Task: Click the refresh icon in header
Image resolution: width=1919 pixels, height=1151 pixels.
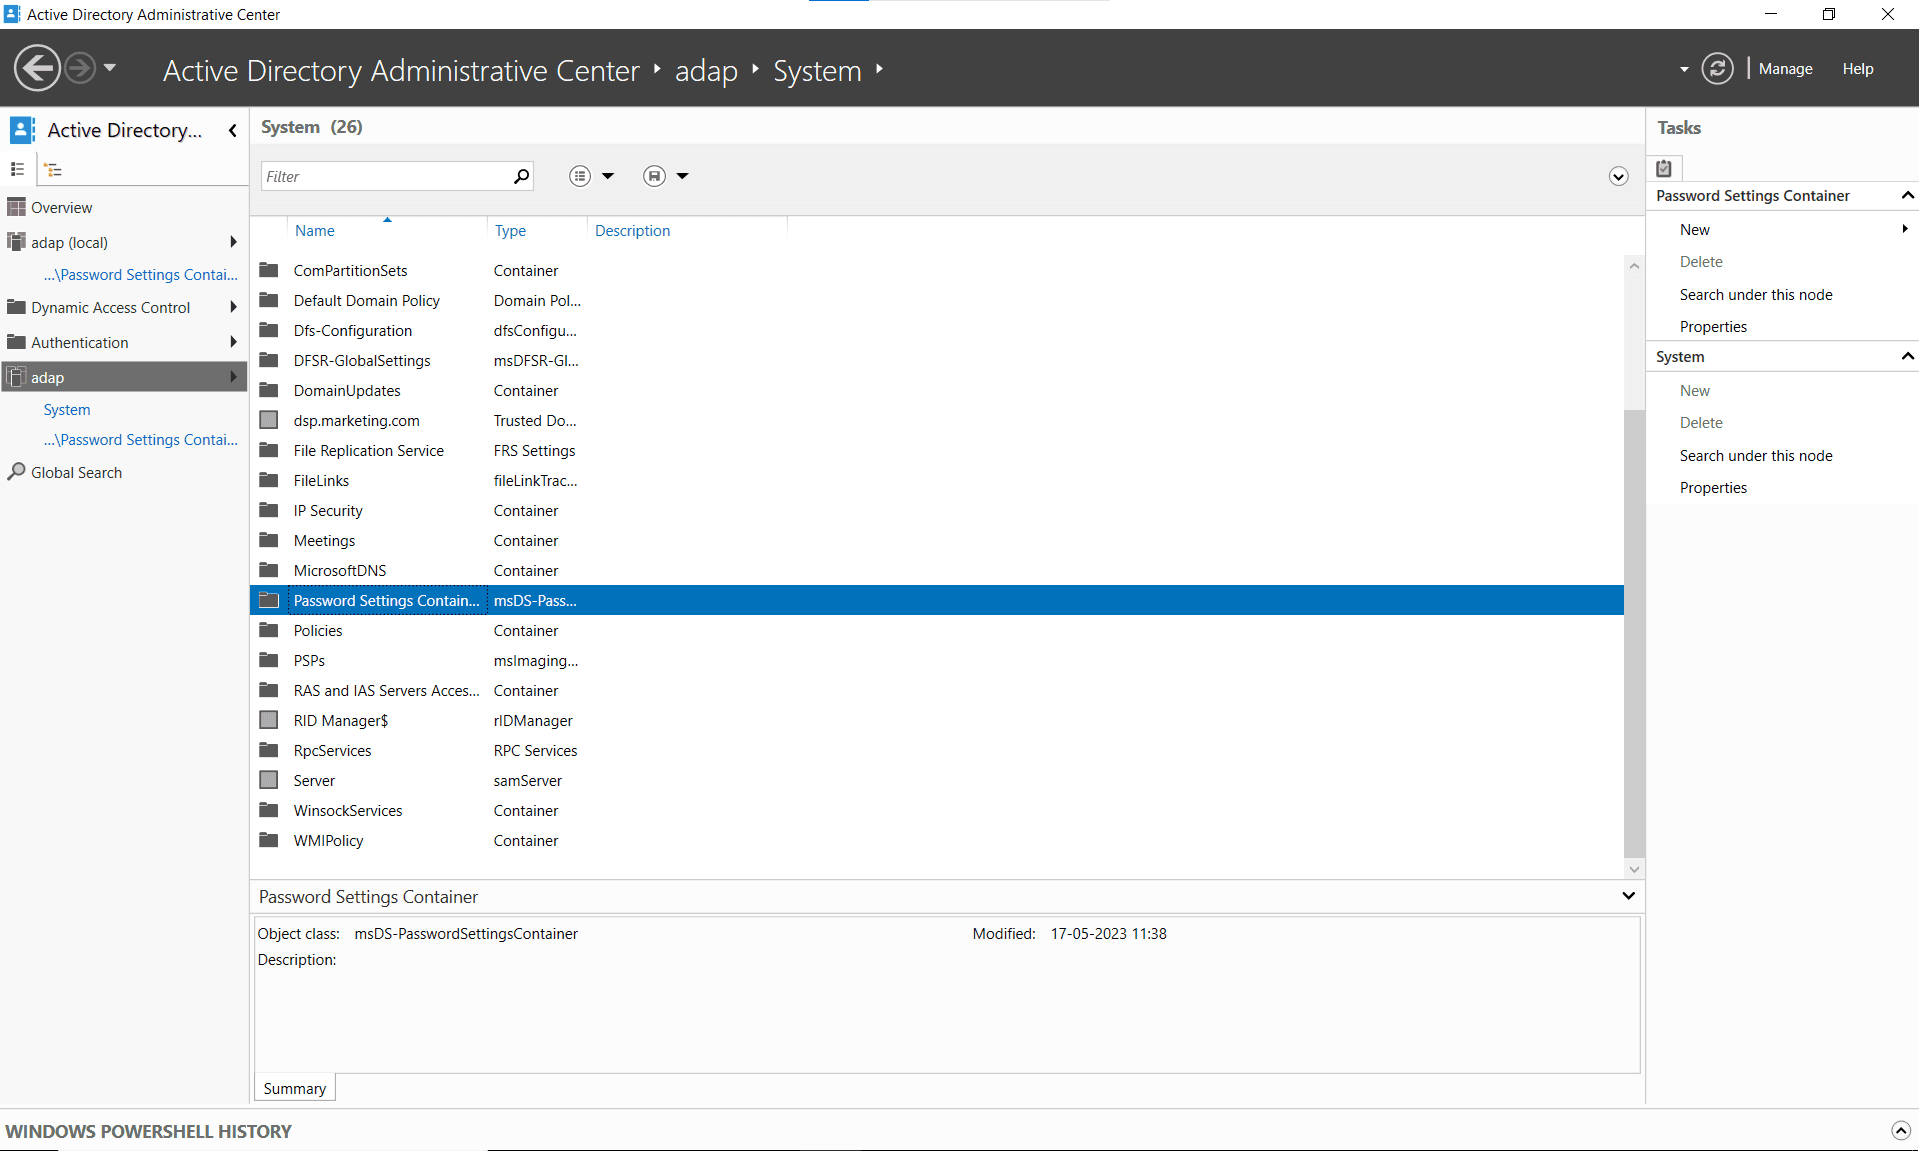Action: click(1717, 69)
